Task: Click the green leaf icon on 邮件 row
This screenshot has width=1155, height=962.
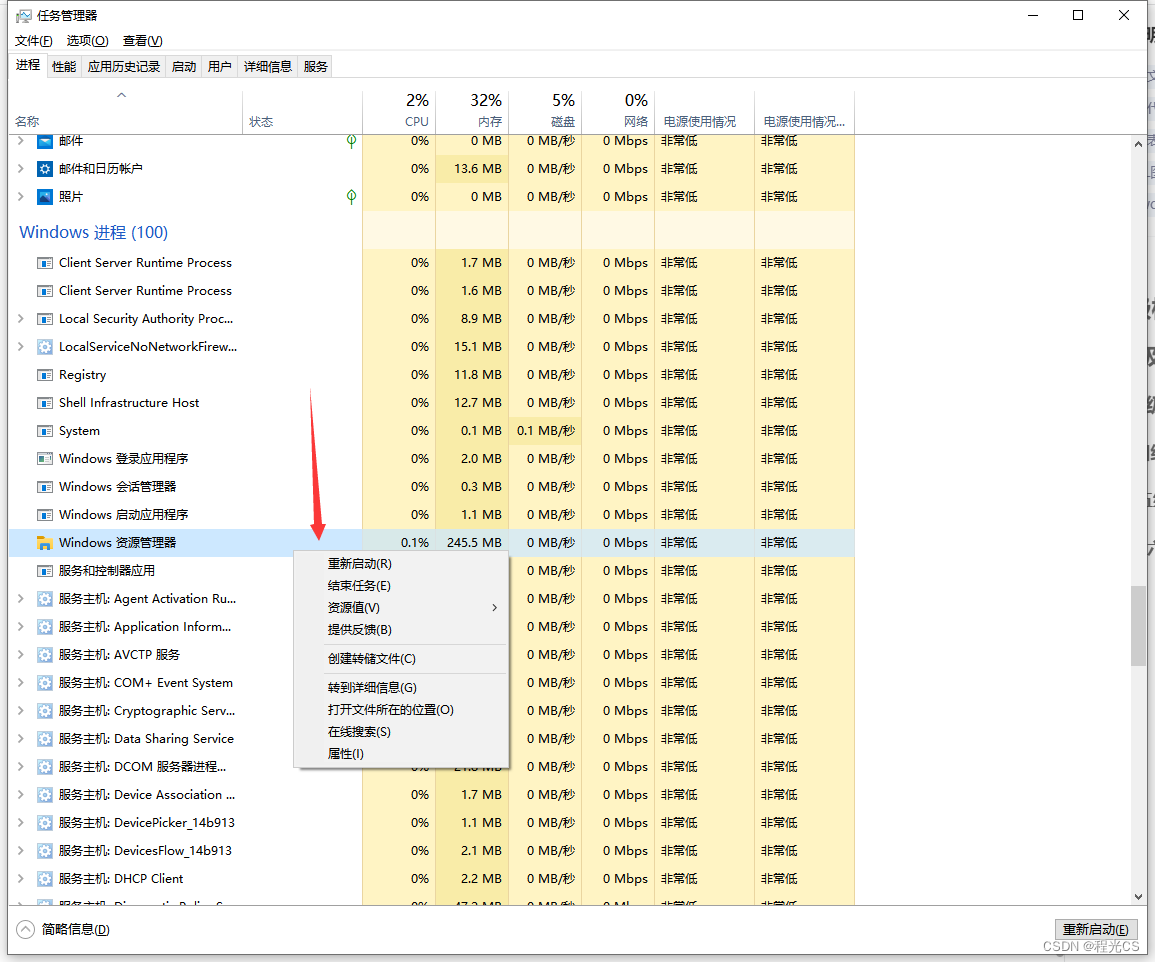Action: click(351, 141)
